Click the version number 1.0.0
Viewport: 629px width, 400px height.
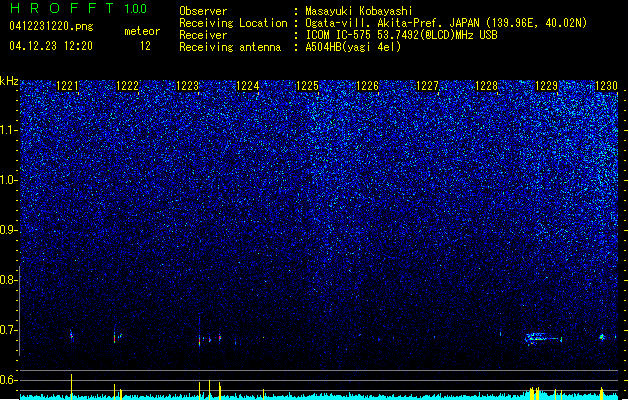coord(136,8)
